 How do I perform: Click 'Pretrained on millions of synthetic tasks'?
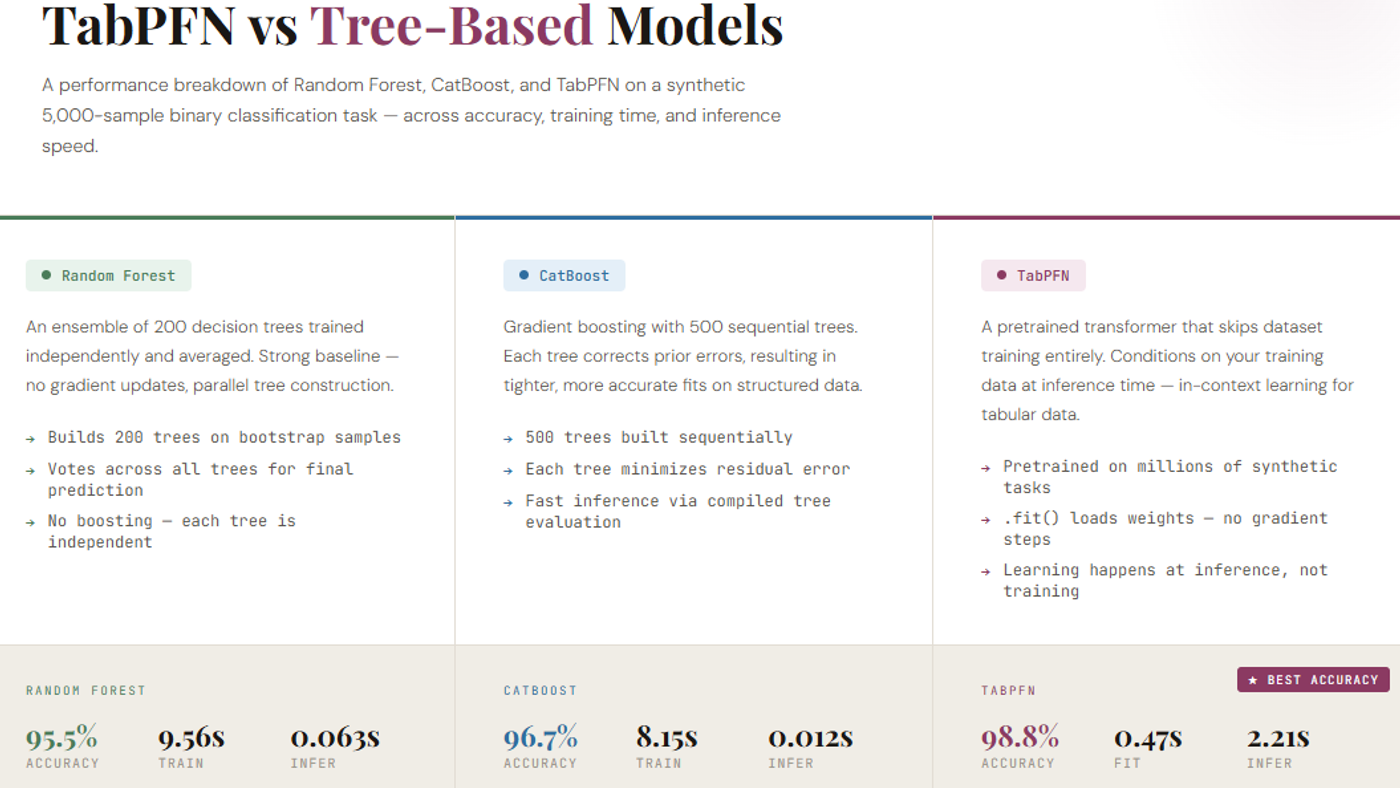1170,477
